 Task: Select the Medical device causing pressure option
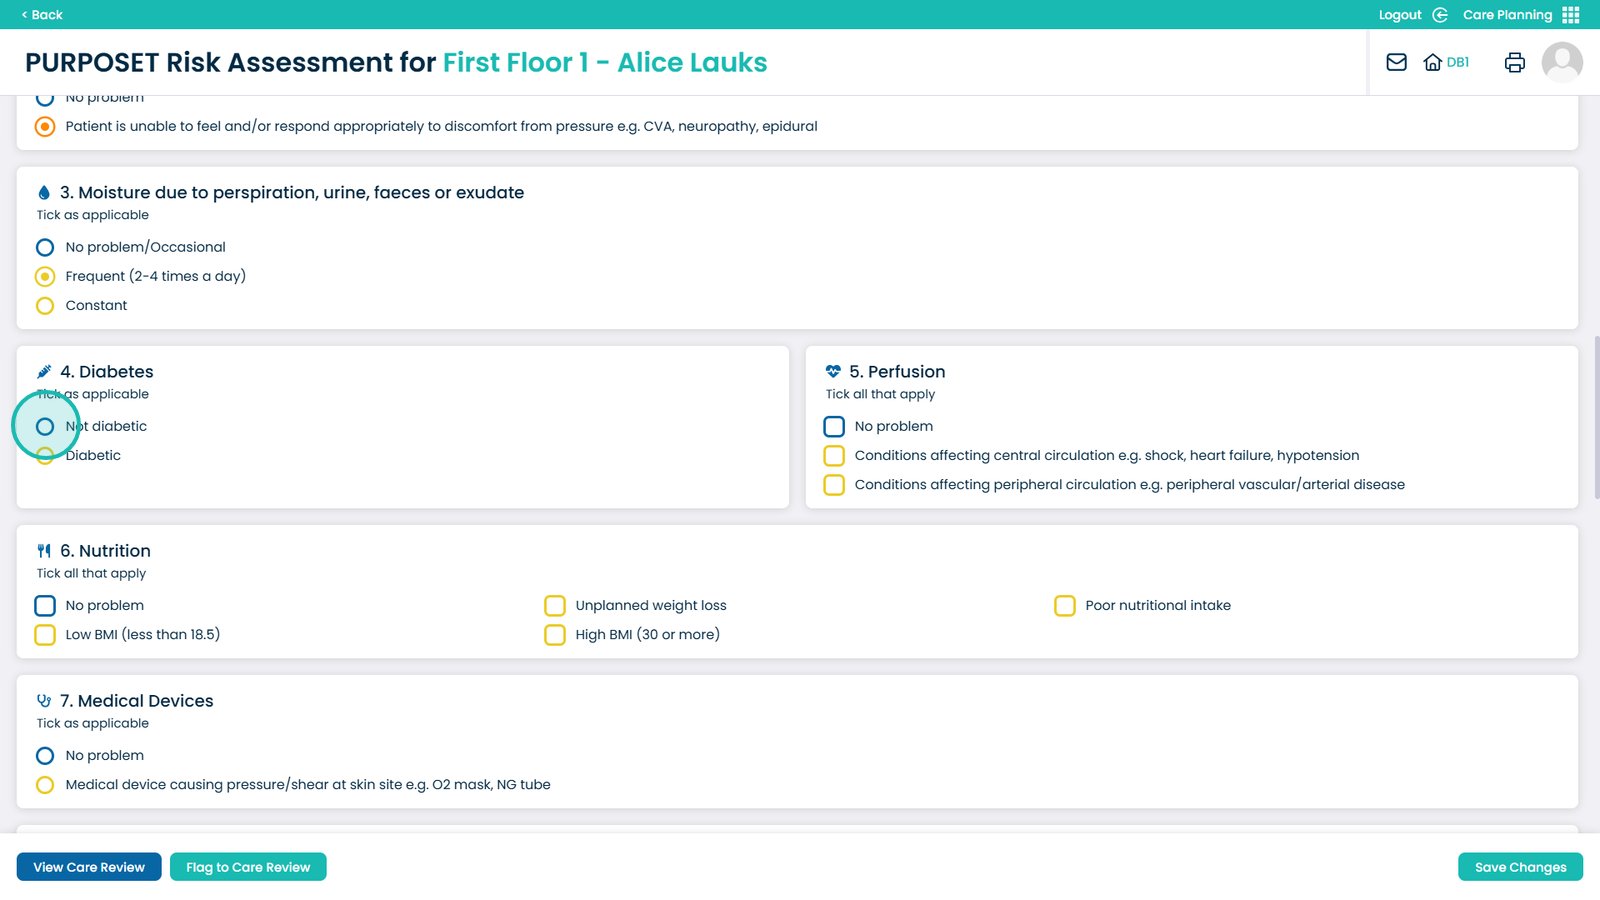coord(45,785)
